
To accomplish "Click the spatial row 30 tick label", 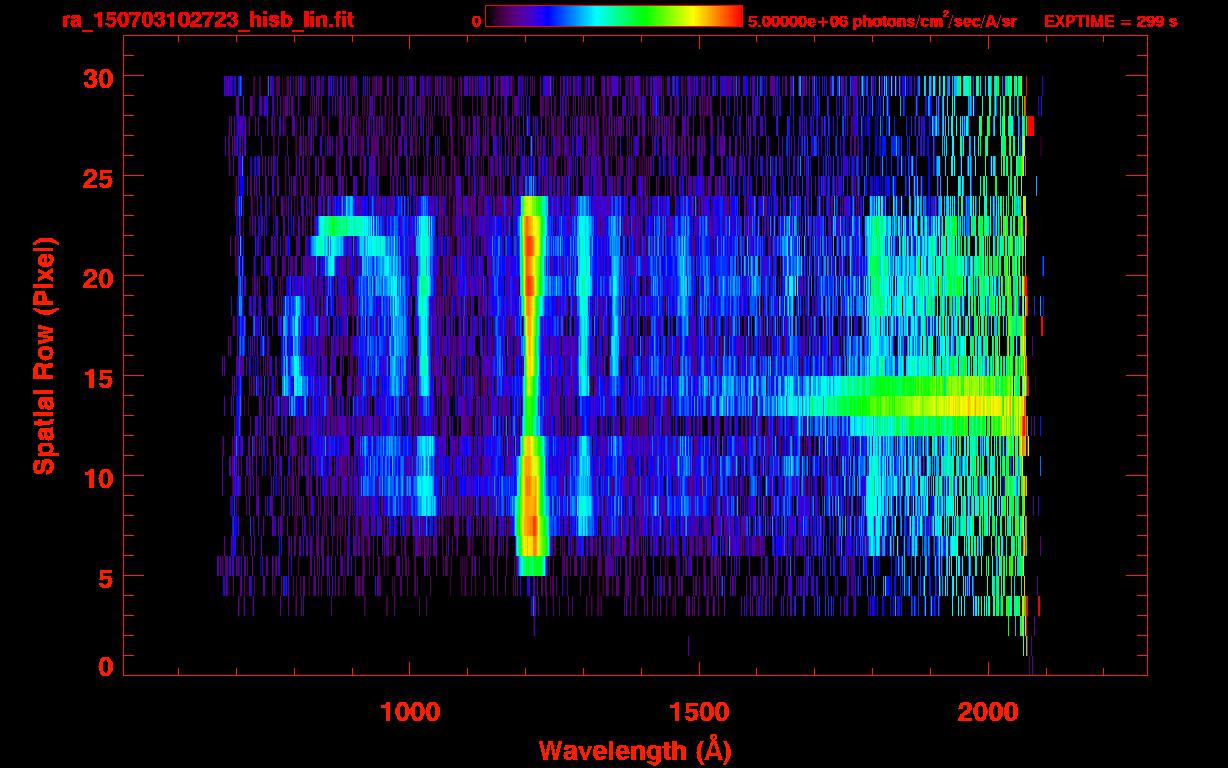I will pyautogui.click(x=98, y=77).
